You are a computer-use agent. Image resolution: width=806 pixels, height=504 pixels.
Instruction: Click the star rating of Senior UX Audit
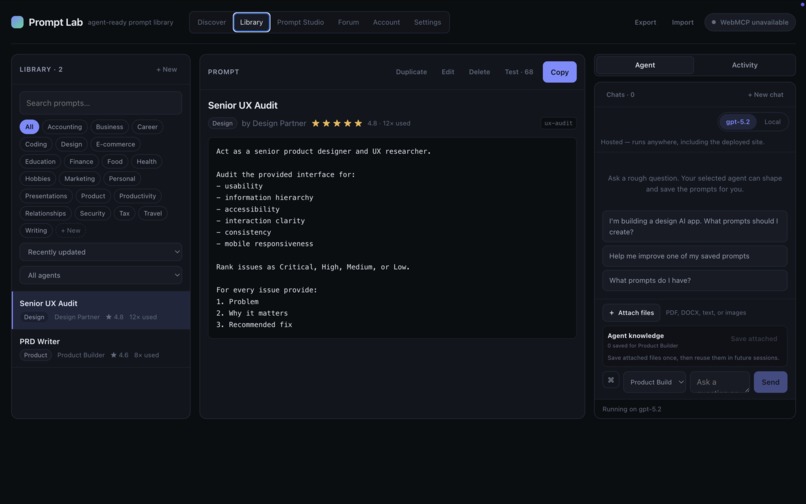[x=337, y=123]
